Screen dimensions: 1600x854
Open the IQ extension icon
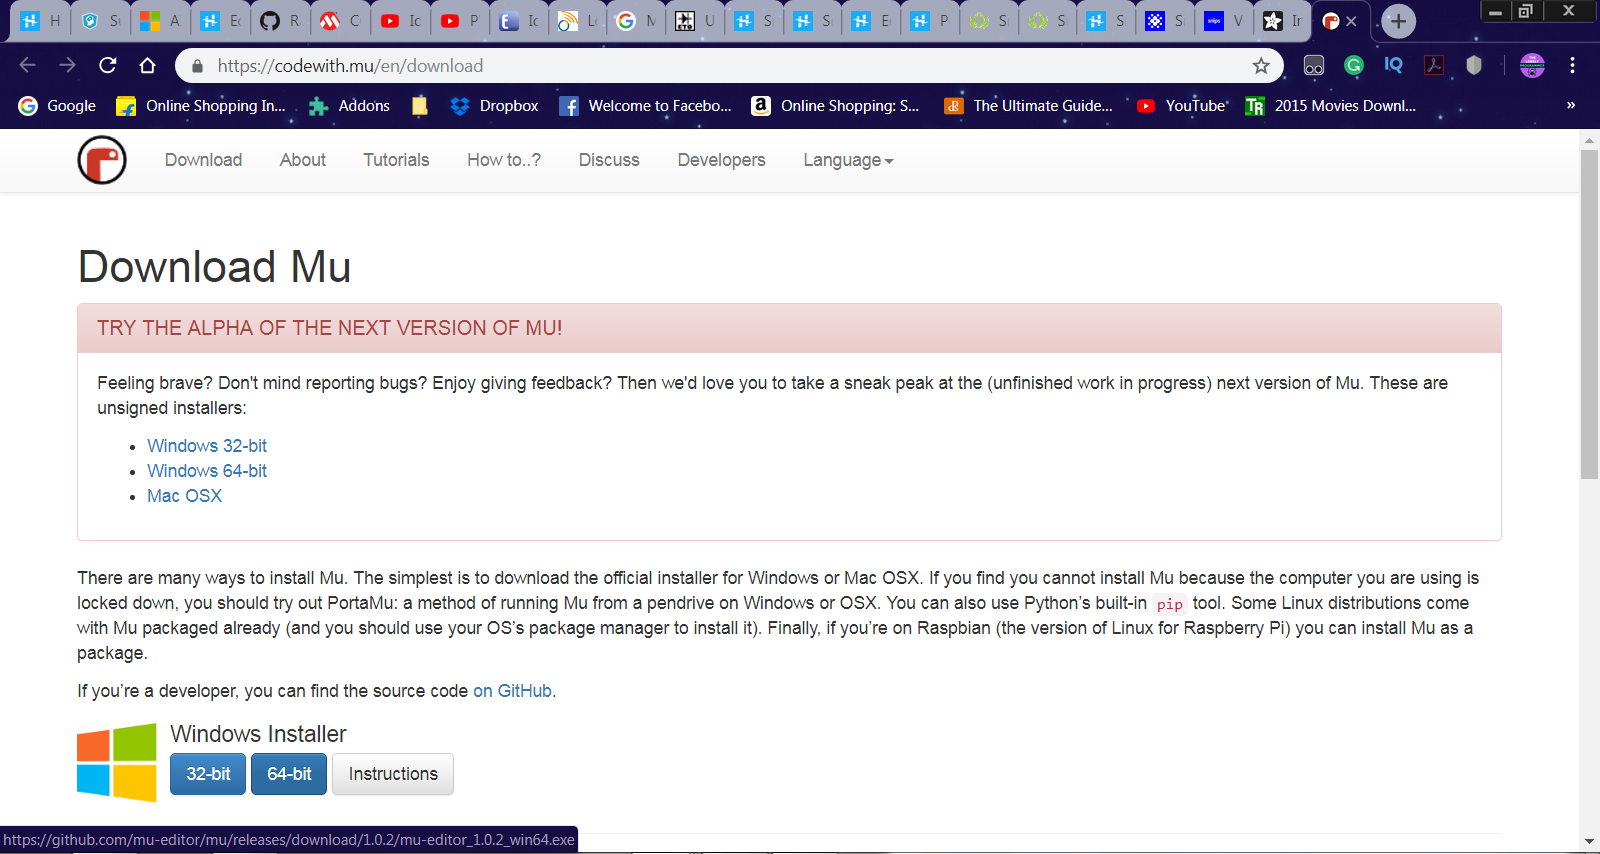(1393, 65)
